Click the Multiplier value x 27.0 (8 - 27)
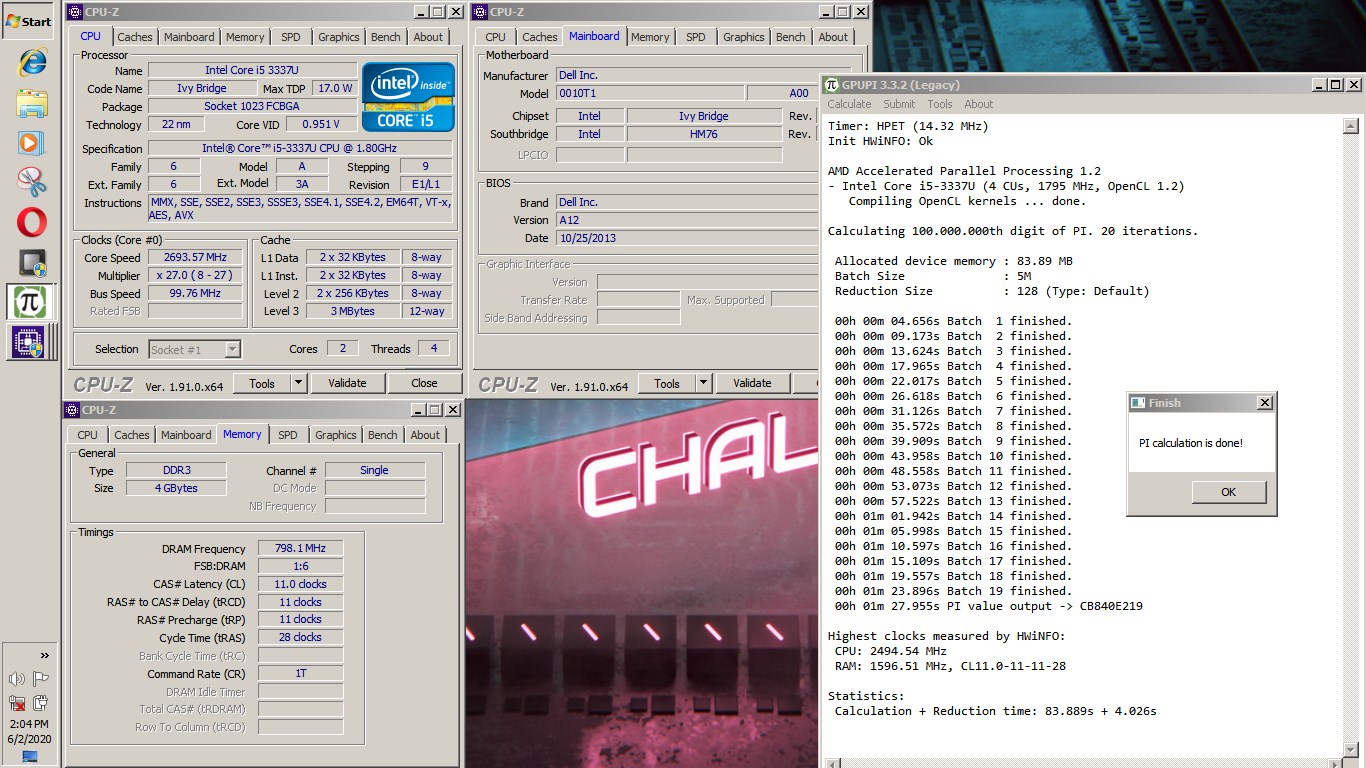The image size is (1366, 768). click(x=195, y=275)
